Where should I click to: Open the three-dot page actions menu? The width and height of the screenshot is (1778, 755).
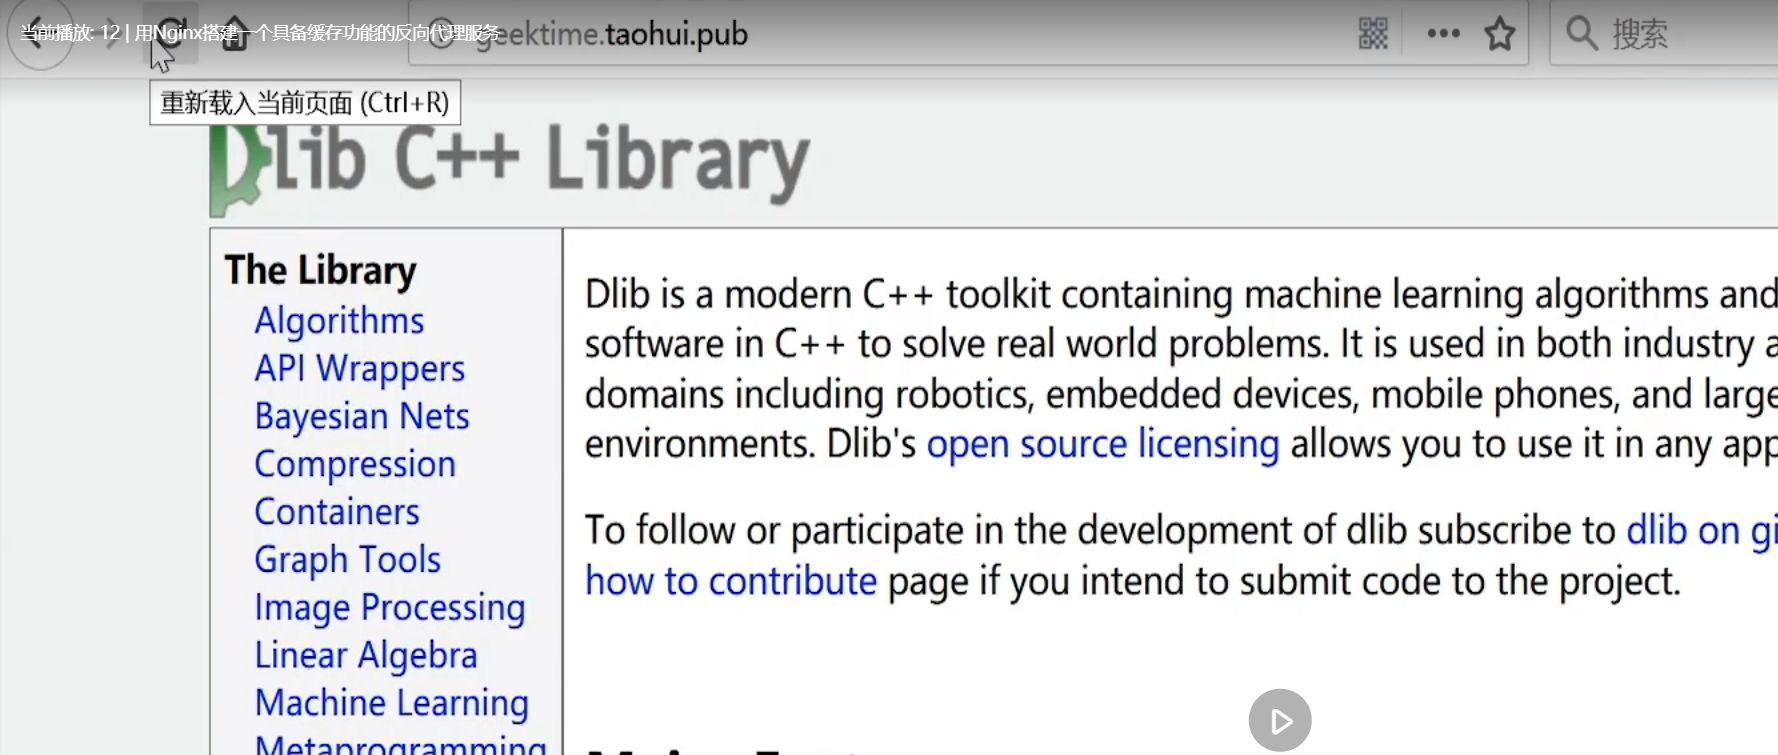click(x=1443, y=34)
